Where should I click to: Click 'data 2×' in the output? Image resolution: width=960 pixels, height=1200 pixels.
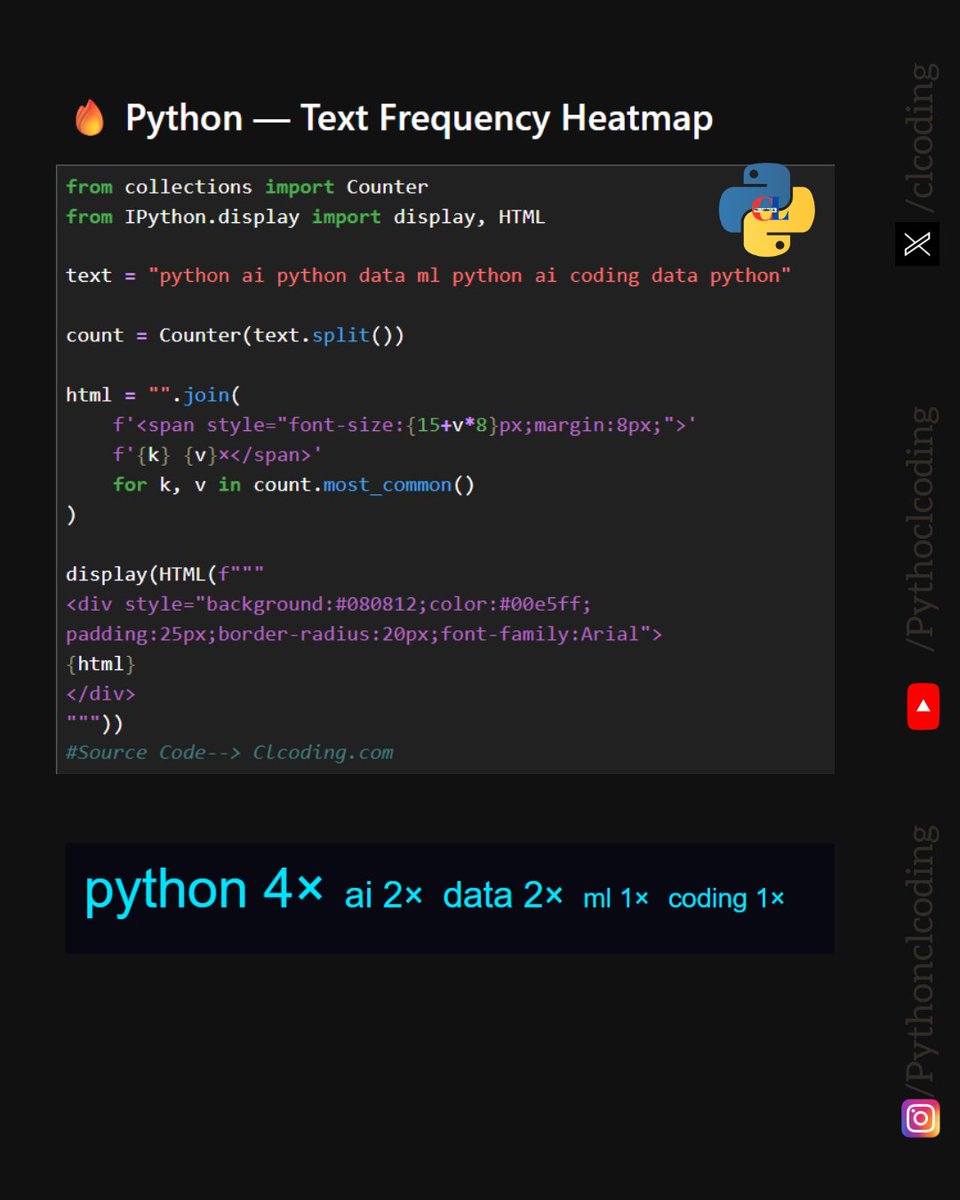503,896
